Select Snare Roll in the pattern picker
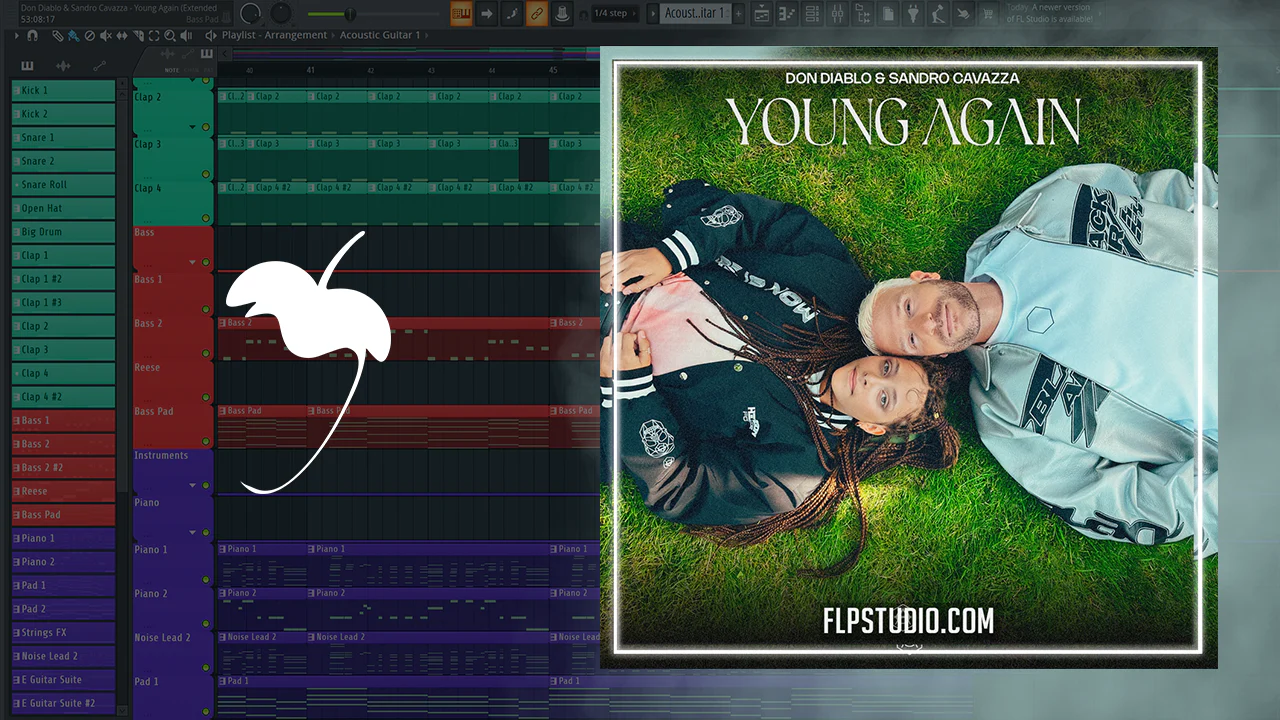1280x720 pixels. pos(63,185)
